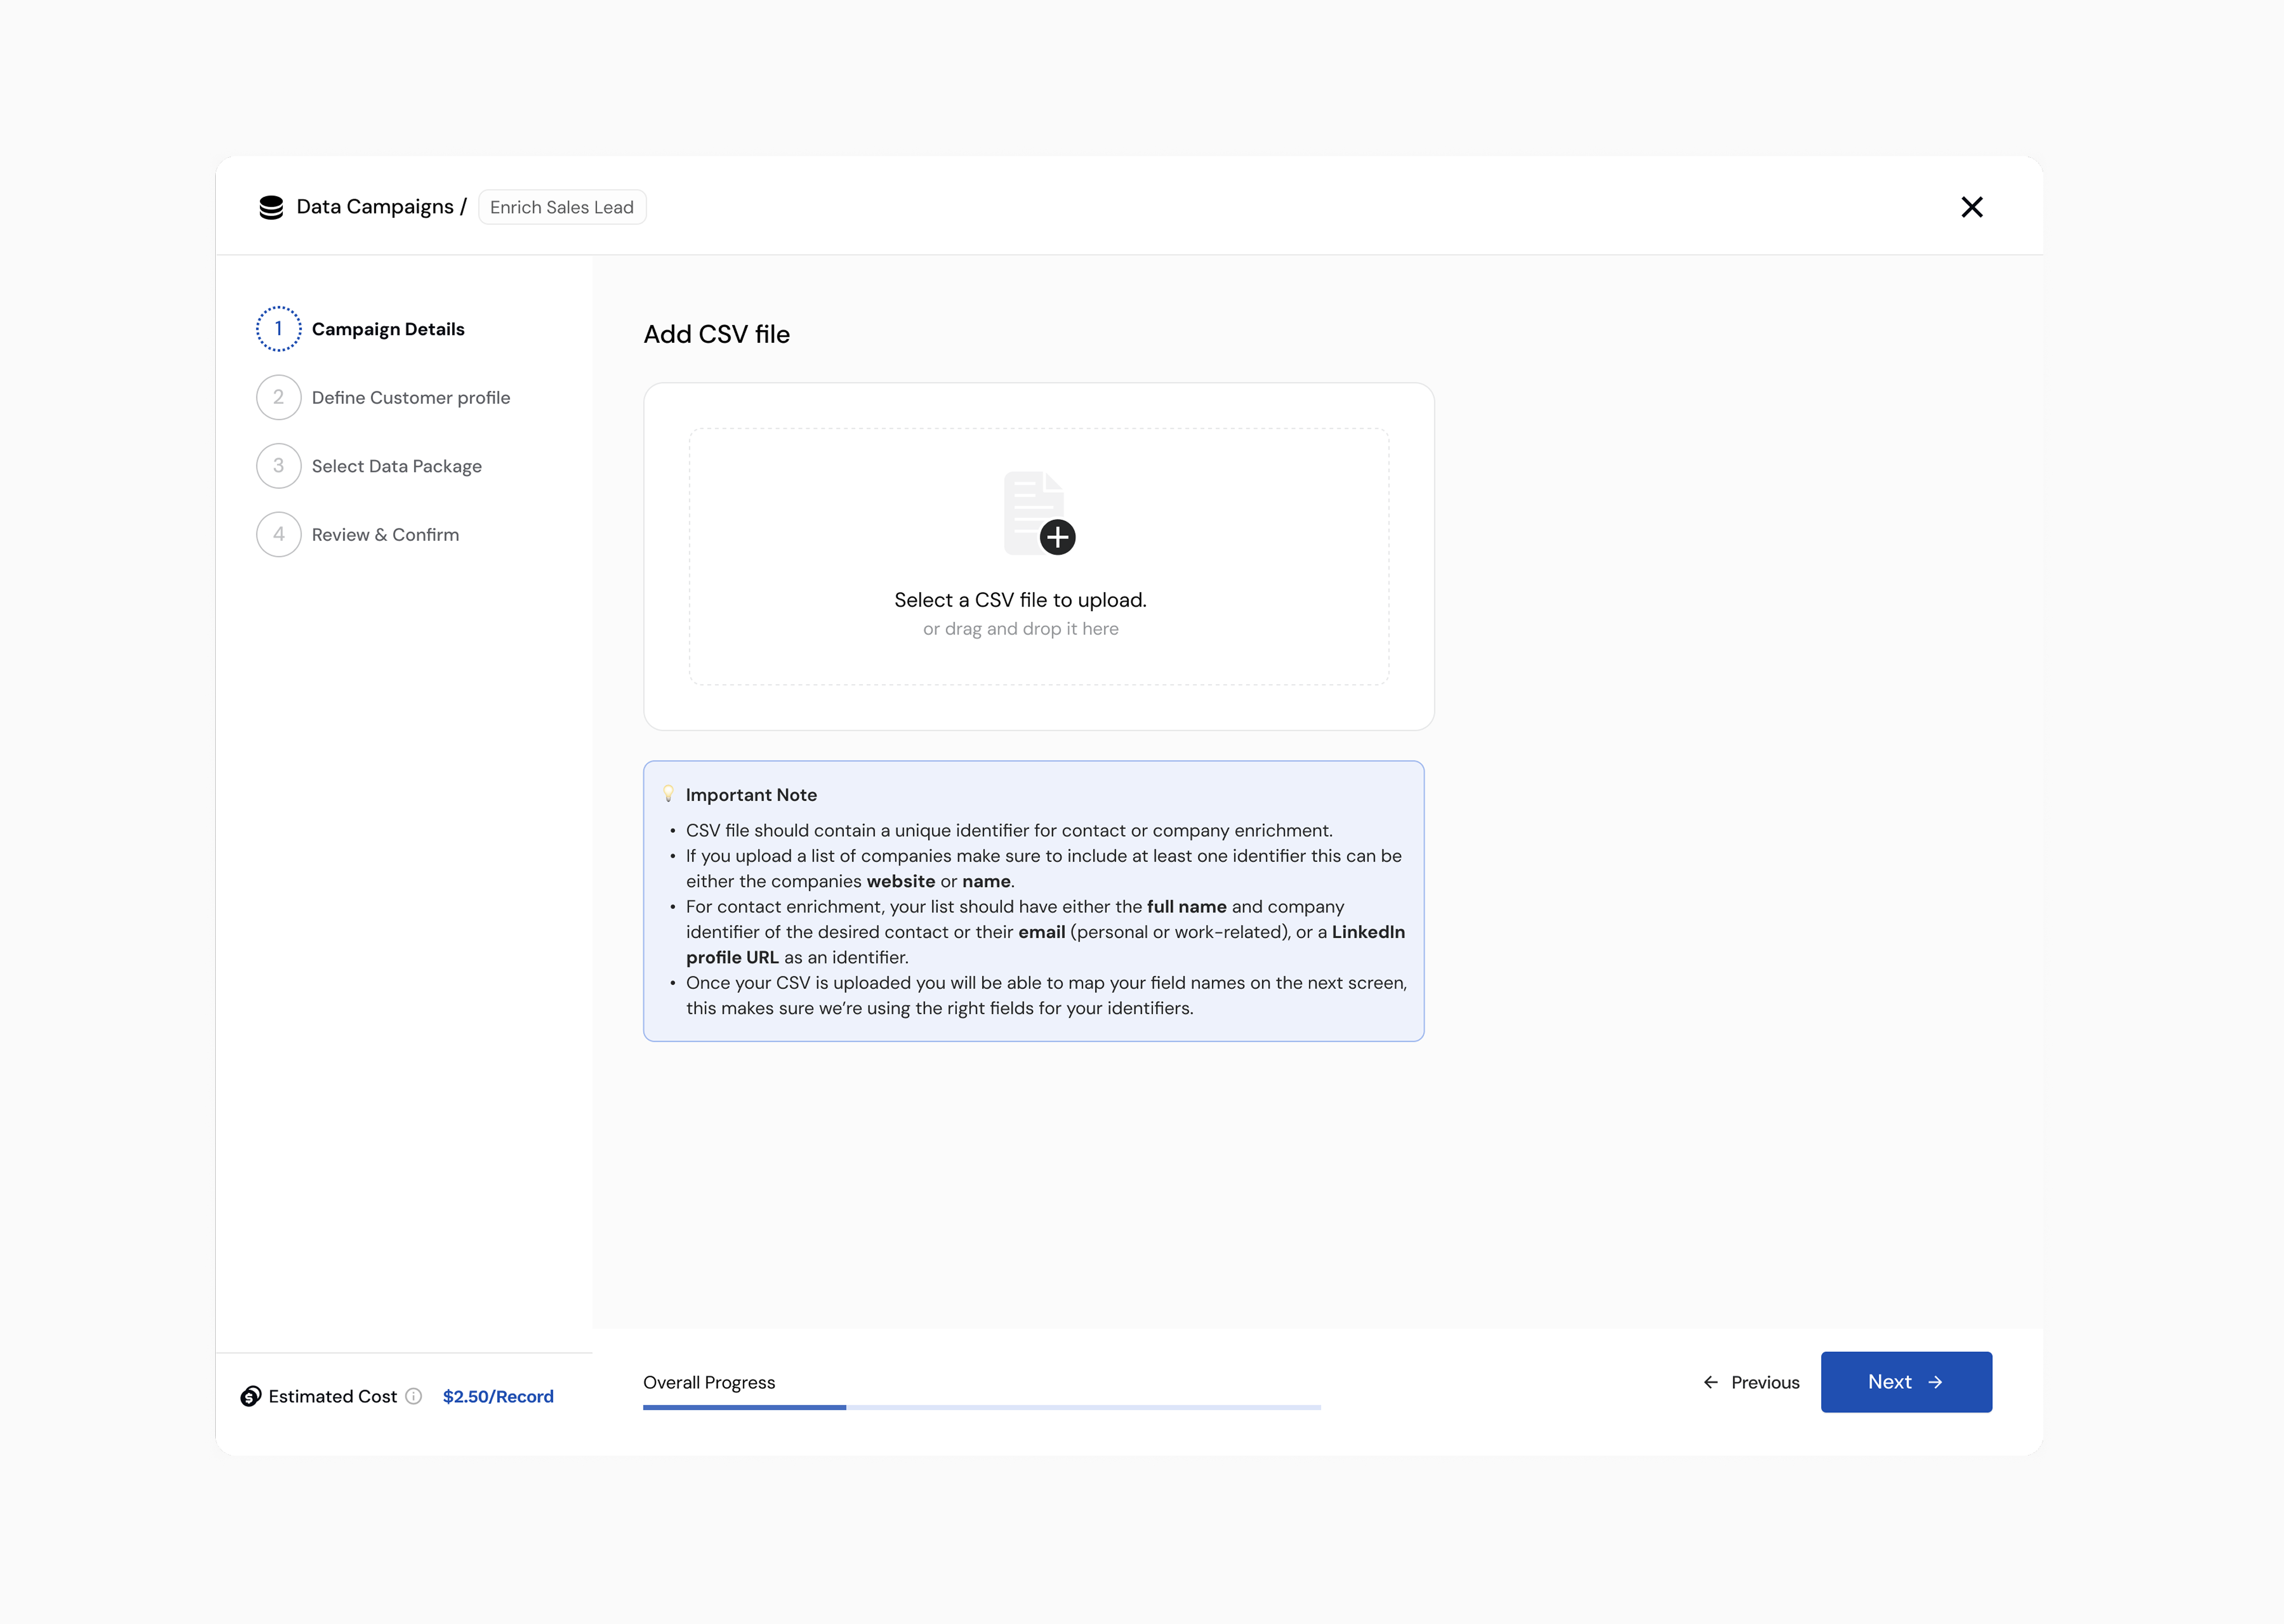Click the Overall Progress bar
This screenshot has height=1624, width=2284.
coord(981,1407)
